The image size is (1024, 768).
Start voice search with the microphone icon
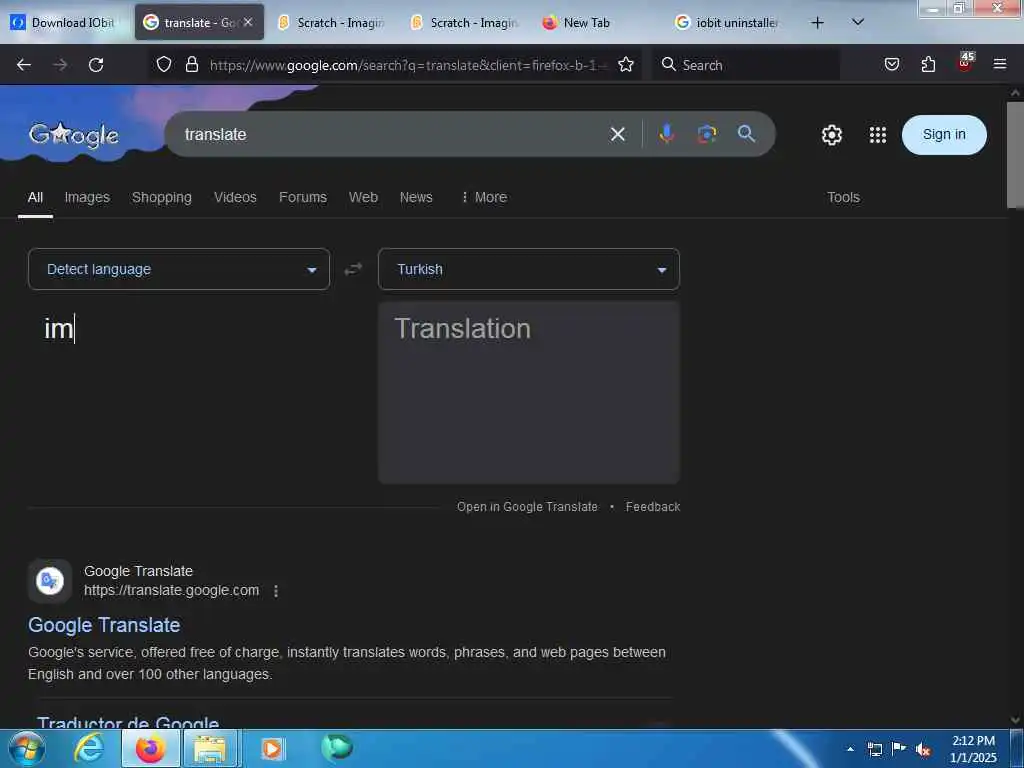click(x=666, y=134)
